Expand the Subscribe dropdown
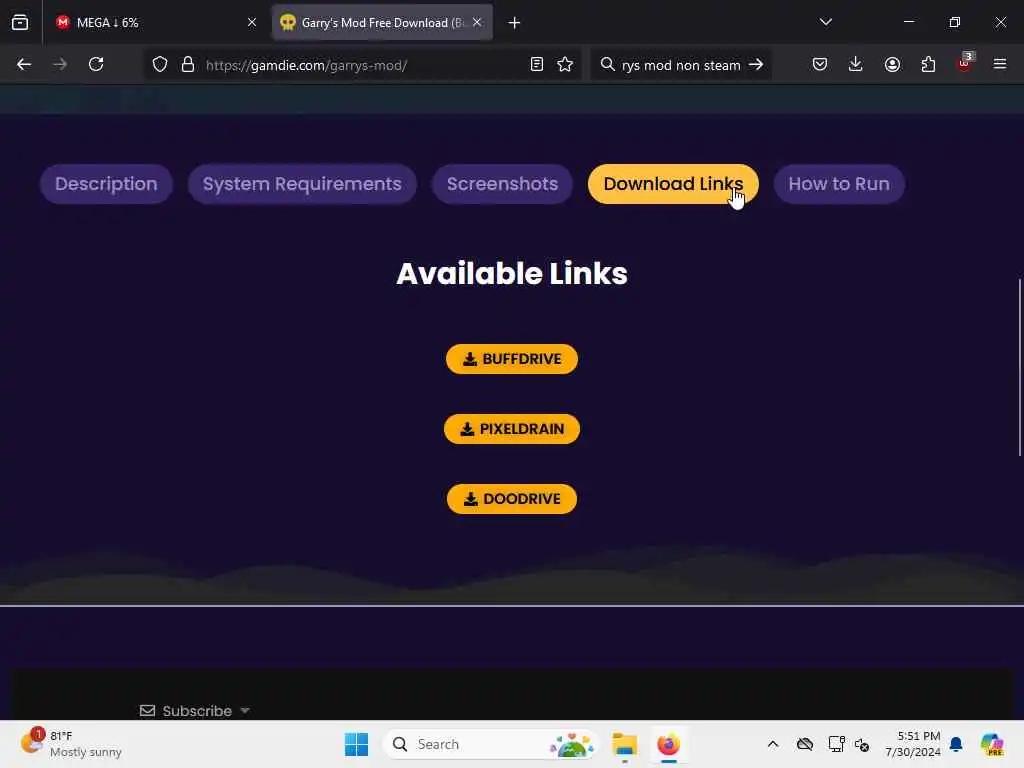This screenshot has width=1024, height=768. [x=195, y=711]
